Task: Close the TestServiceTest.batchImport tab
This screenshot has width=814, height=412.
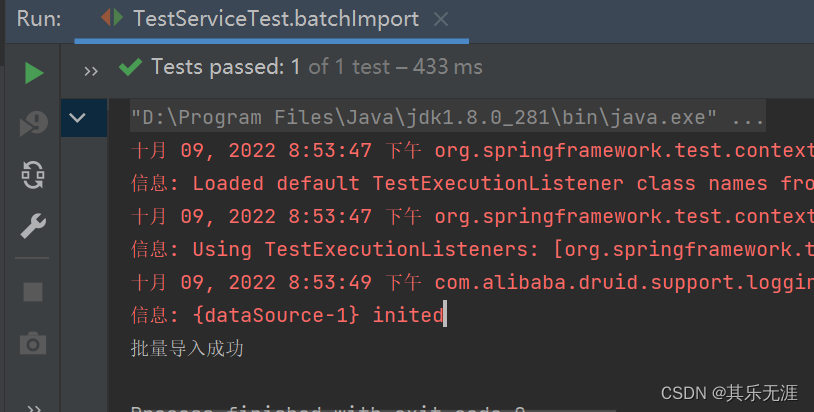Action: [443, 19]
